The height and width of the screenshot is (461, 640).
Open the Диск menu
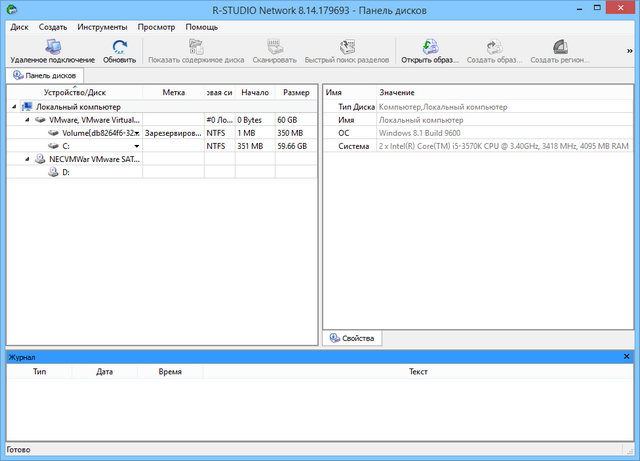(19, 27)
